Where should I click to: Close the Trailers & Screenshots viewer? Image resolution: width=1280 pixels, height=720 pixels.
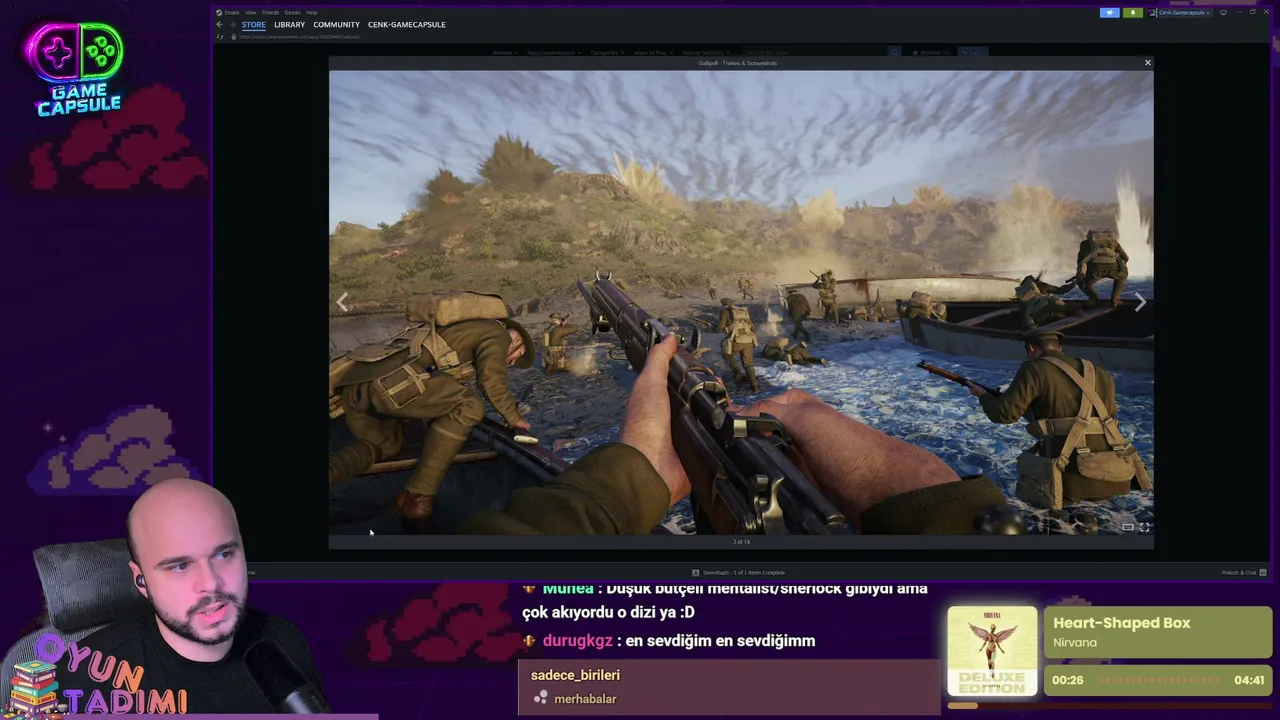[x=1147, y=63]
